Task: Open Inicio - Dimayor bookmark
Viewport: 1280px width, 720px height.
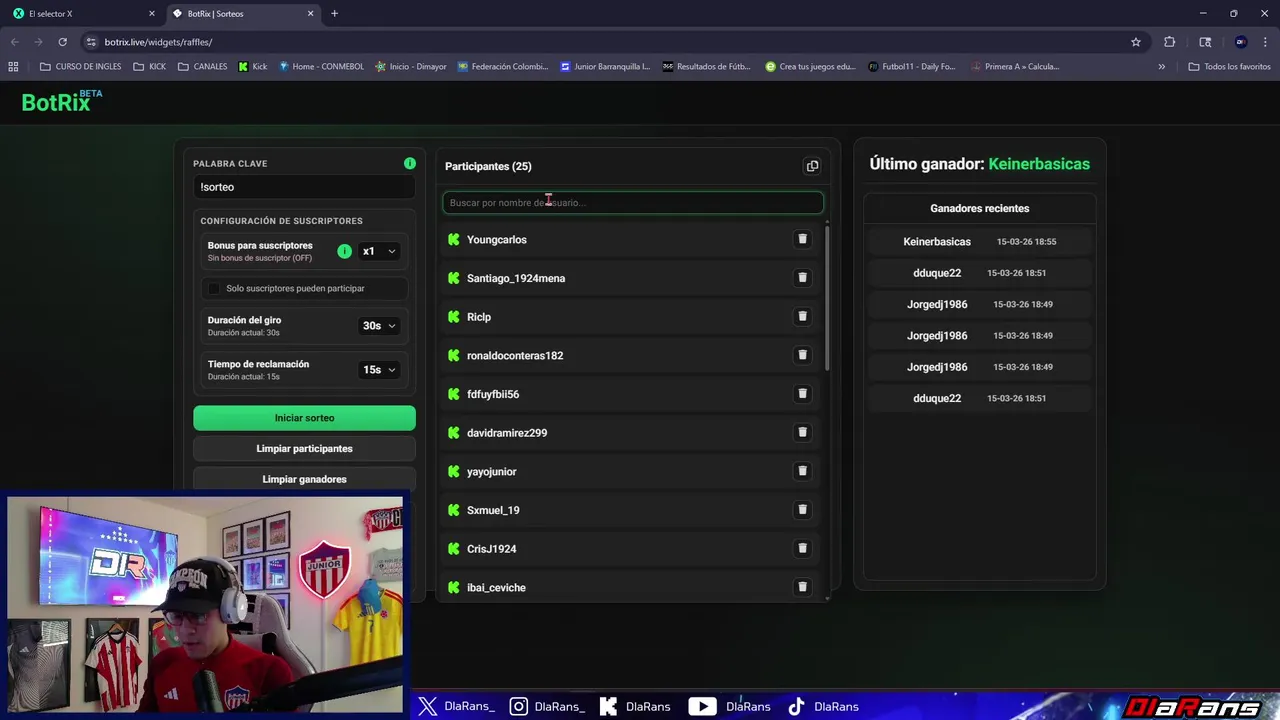Action: (410, 67)
